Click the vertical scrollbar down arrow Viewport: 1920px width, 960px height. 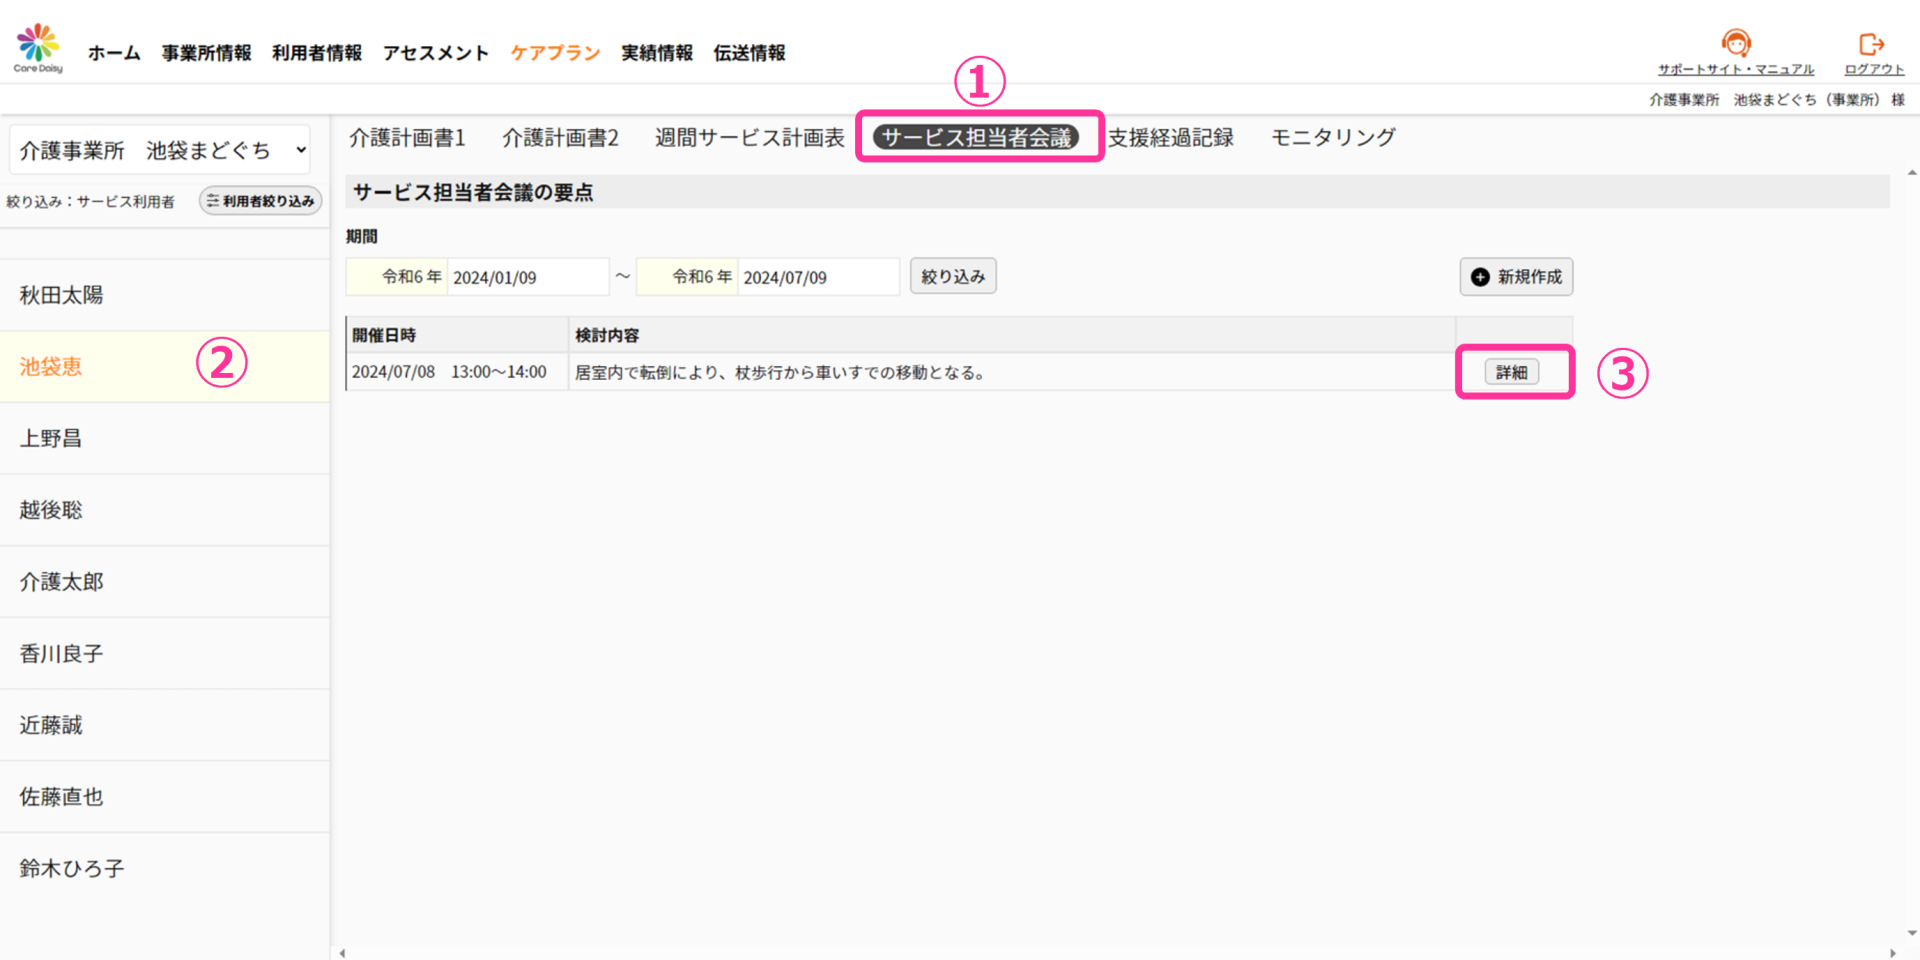pos(1912,933)
